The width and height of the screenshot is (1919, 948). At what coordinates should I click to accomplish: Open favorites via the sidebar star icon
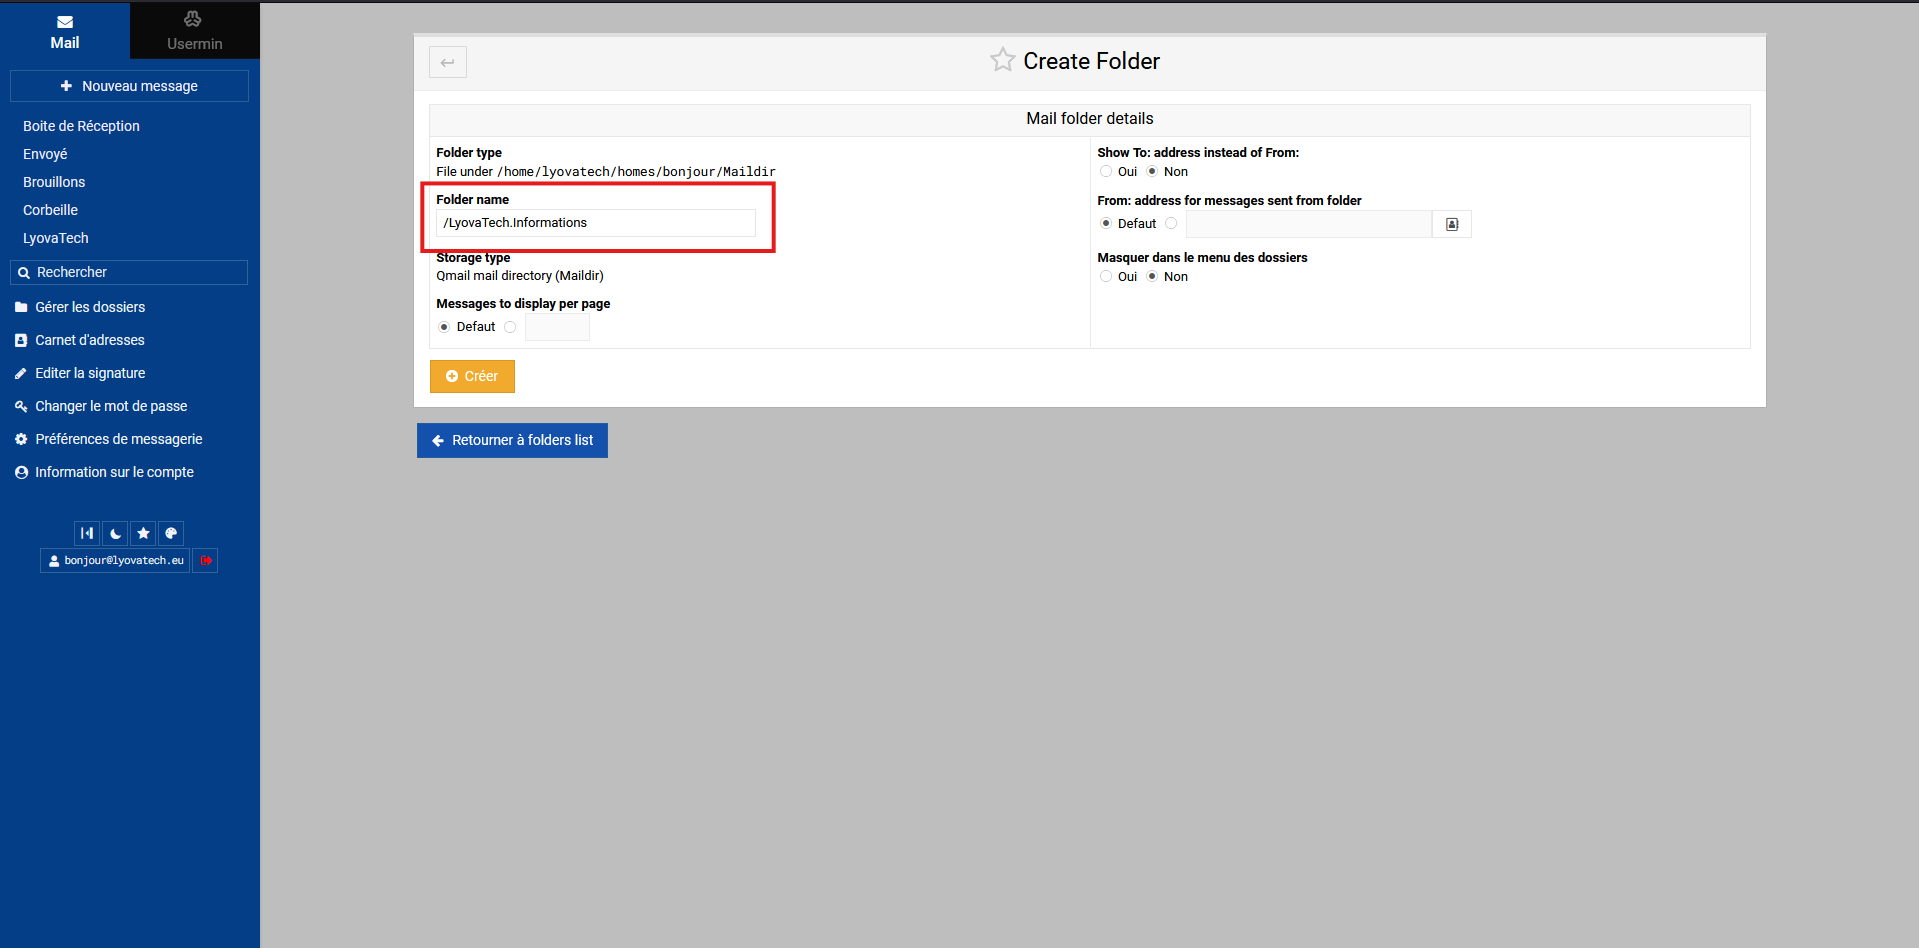click(143, 533)
